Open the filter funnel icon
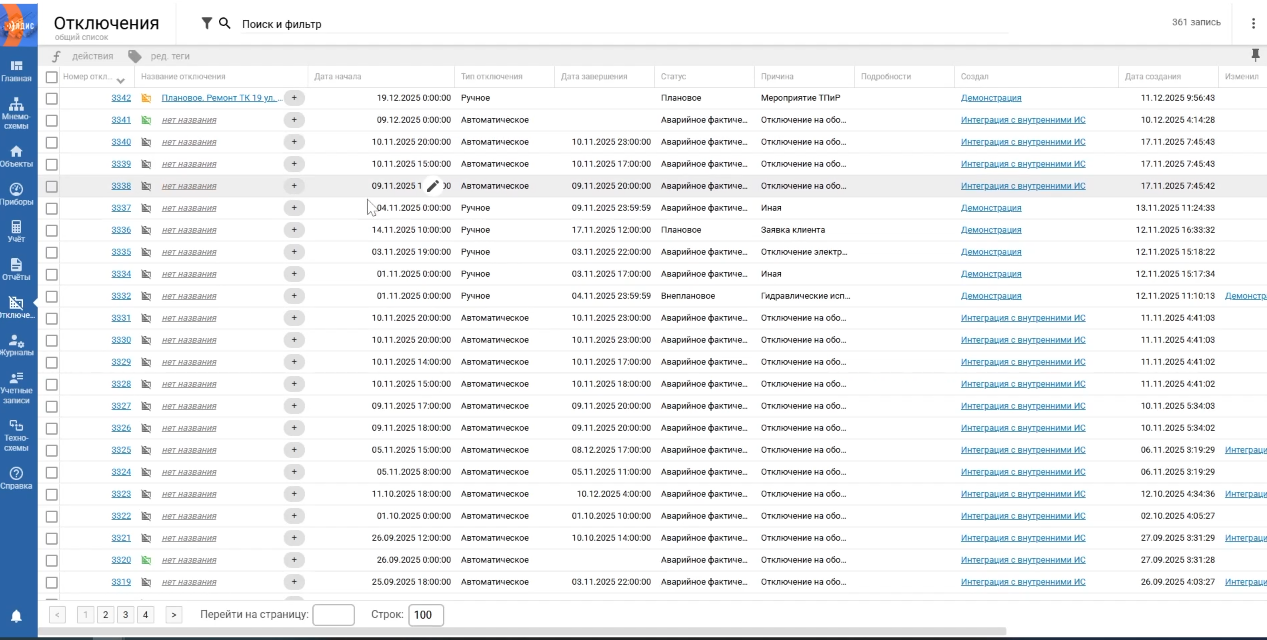The width and height of the screenshot is (1267, 640). tap(206, 23)
